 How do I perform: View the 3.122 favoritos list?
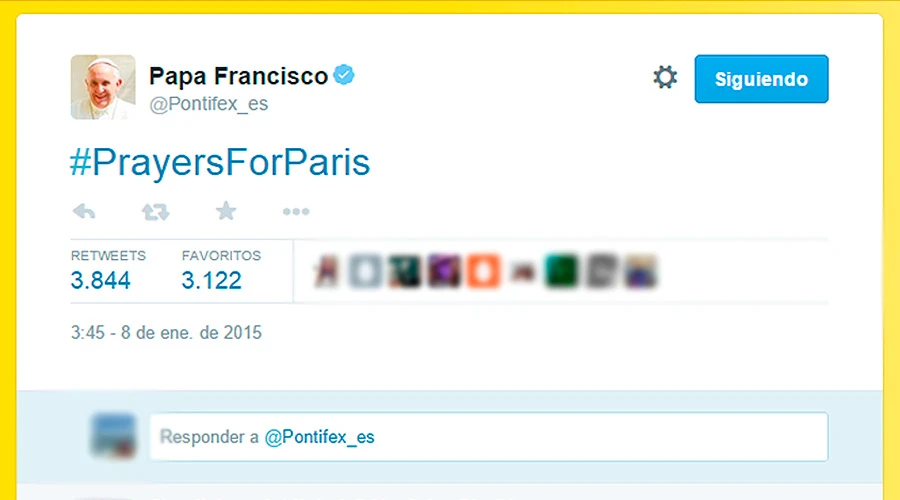coord(212,281)
